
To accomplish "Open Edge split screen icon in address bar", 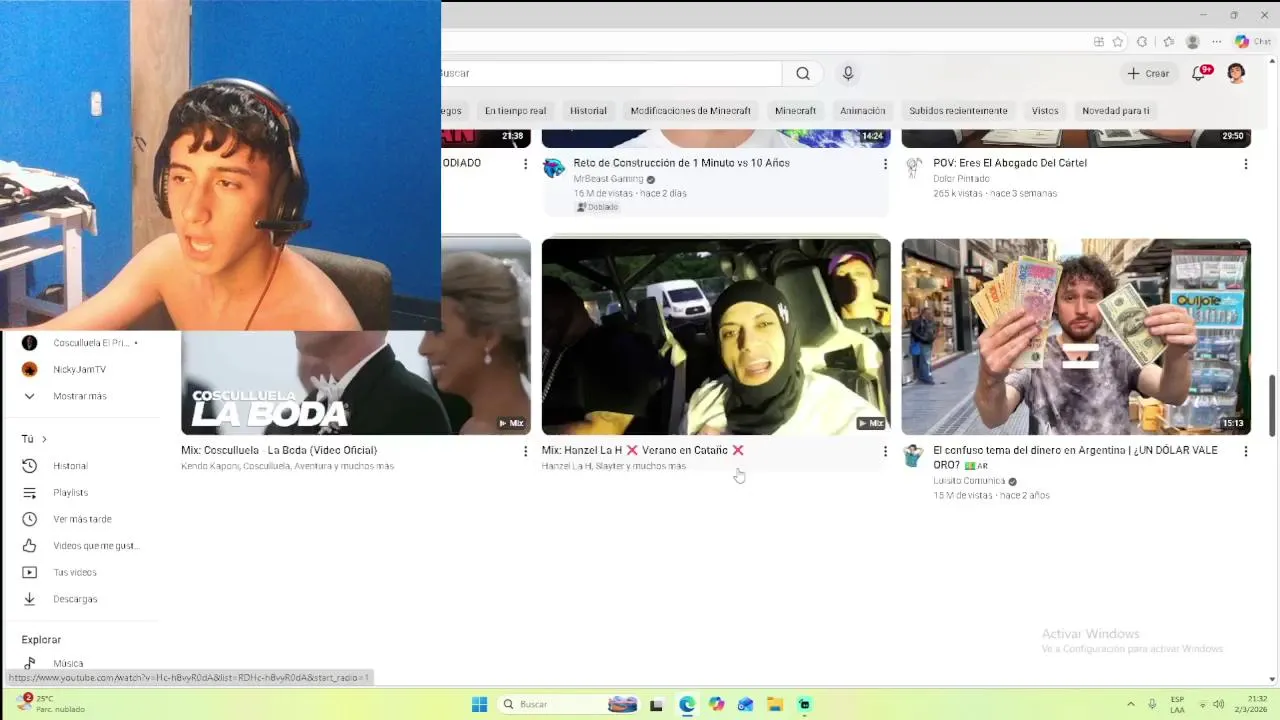I will (1099, 42).
